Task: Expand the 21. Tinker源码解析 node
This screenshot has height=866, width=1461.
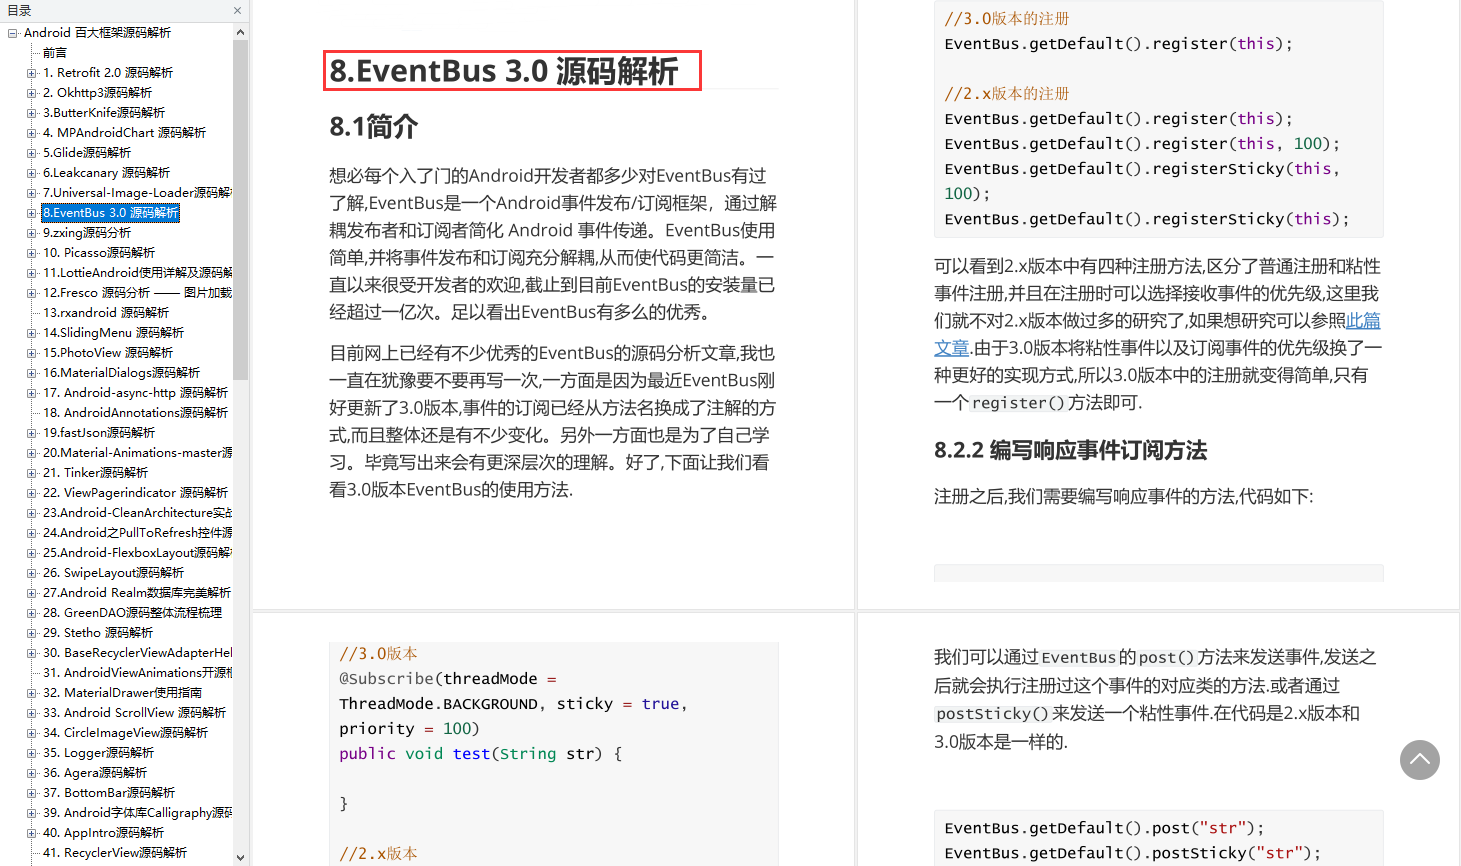Action: [x=32, y=473]
